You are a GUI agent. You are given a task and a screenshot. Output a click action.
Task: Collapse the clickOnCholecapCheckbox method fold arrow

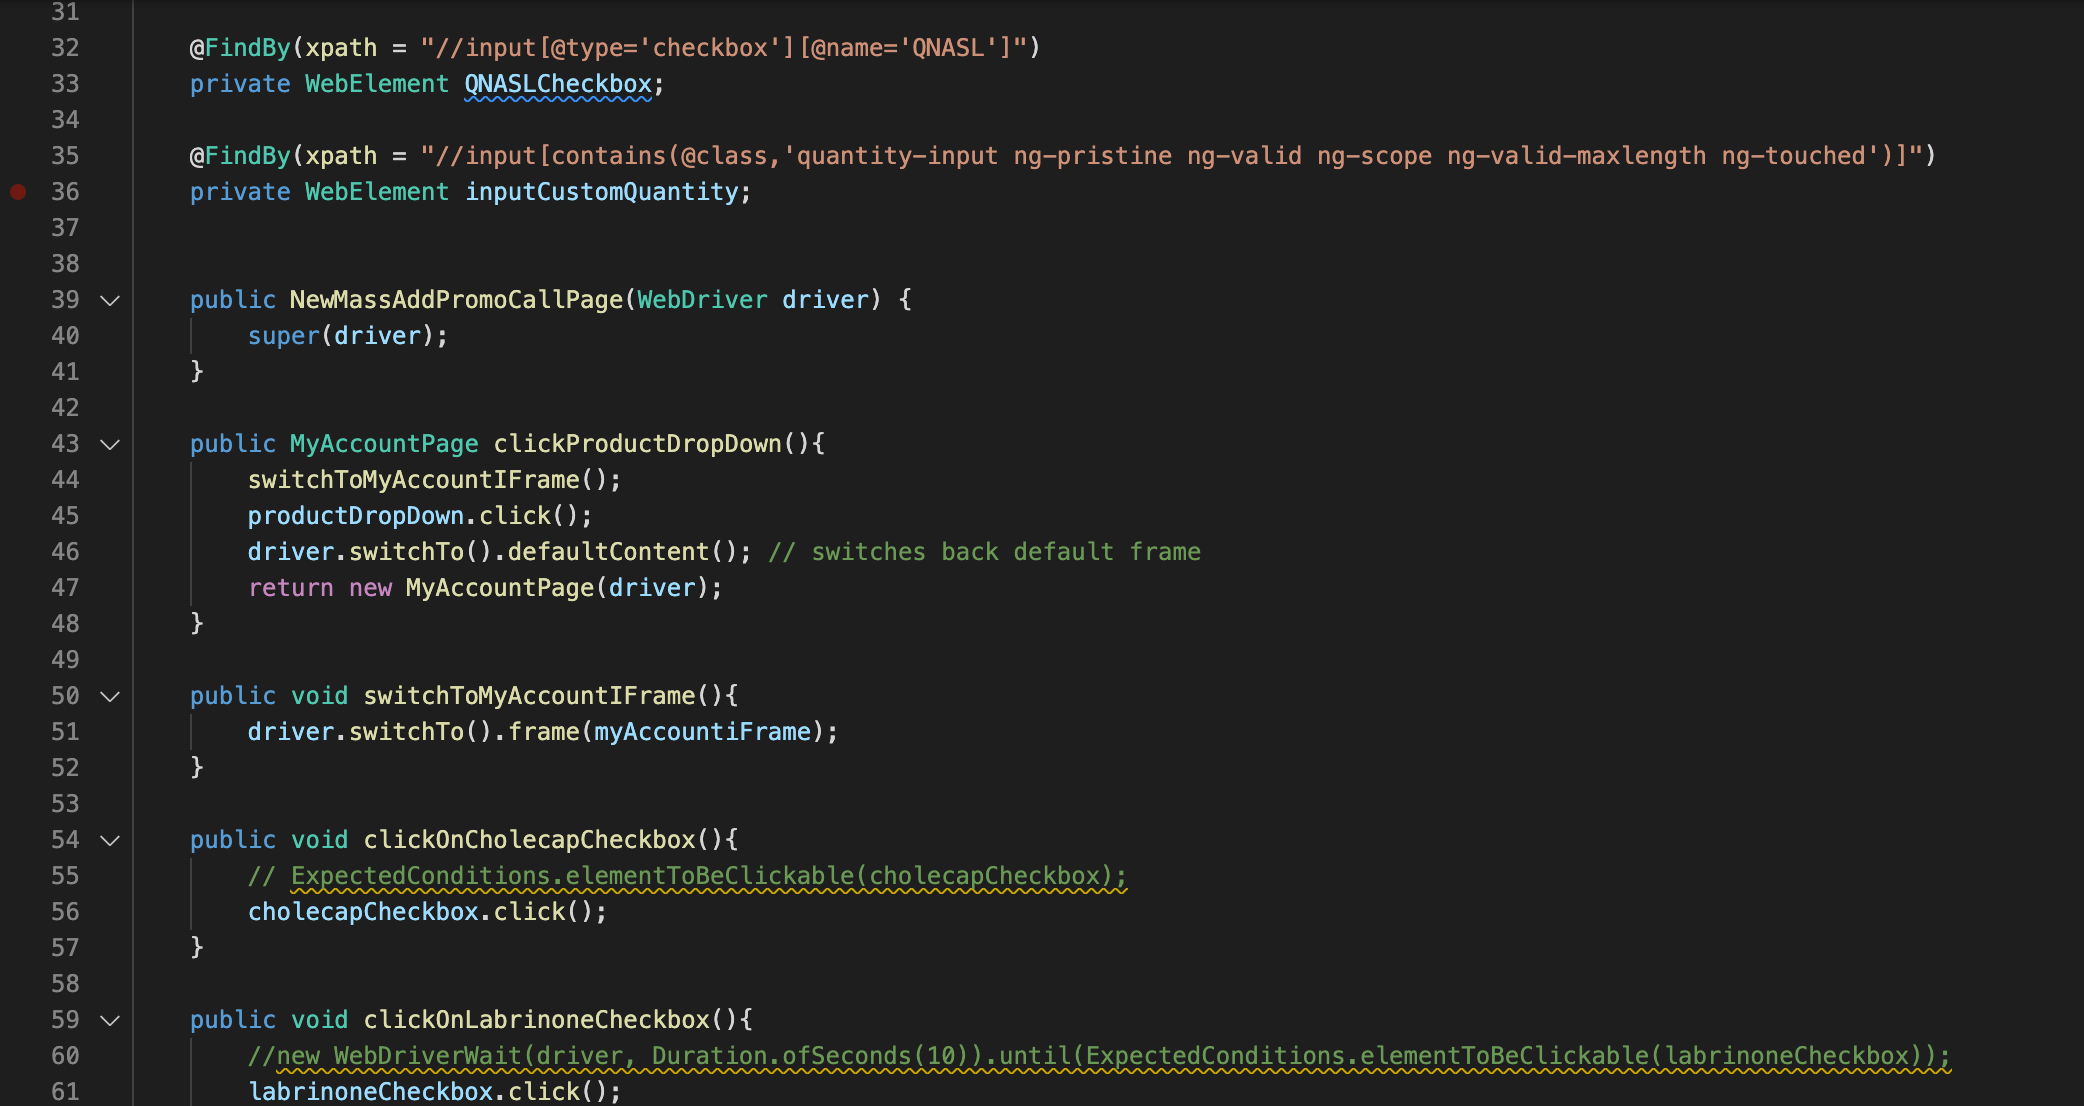coord(110,840)
